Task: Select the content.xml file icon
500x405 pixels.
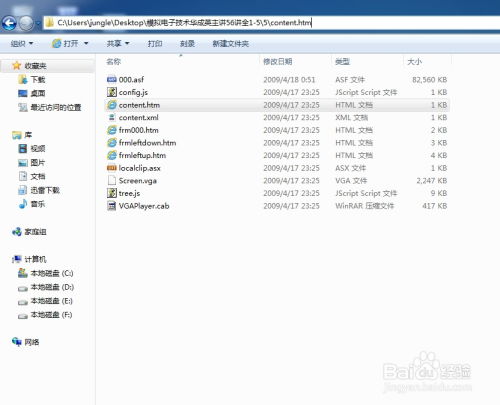Action: [x=112, y=117]
